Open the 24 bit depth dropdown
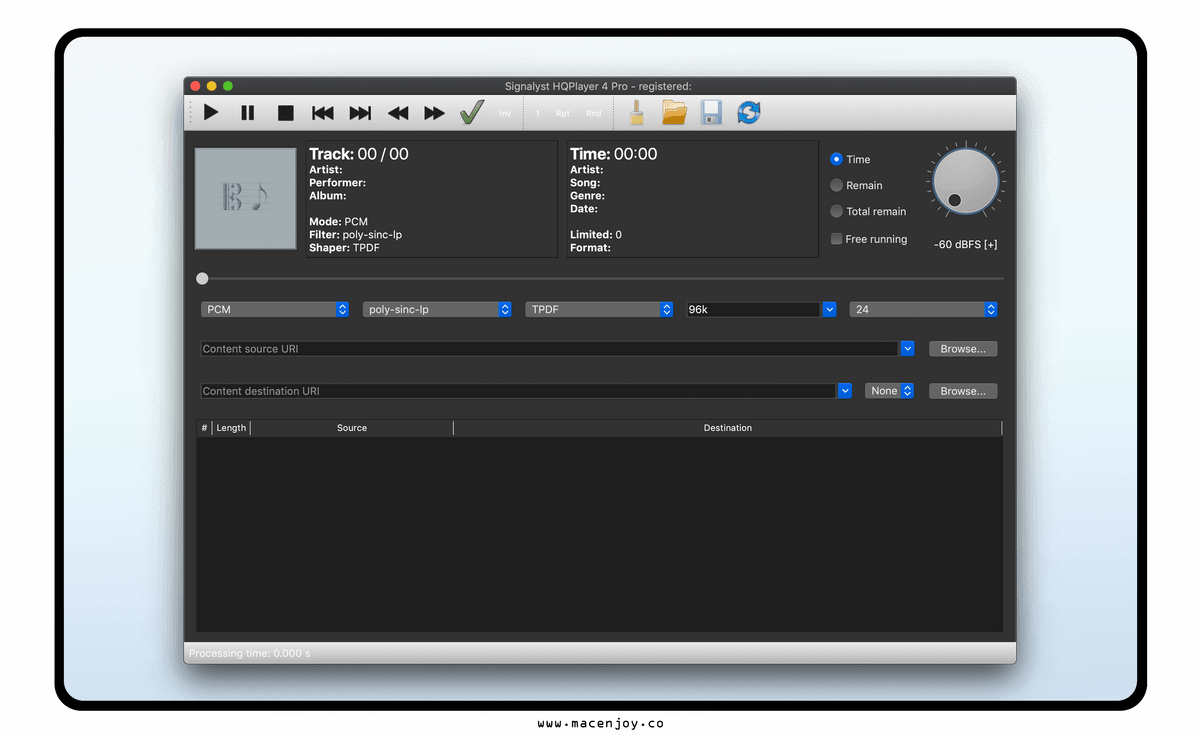The width and height of the screenshot is (1200, 735). point(923,310)
